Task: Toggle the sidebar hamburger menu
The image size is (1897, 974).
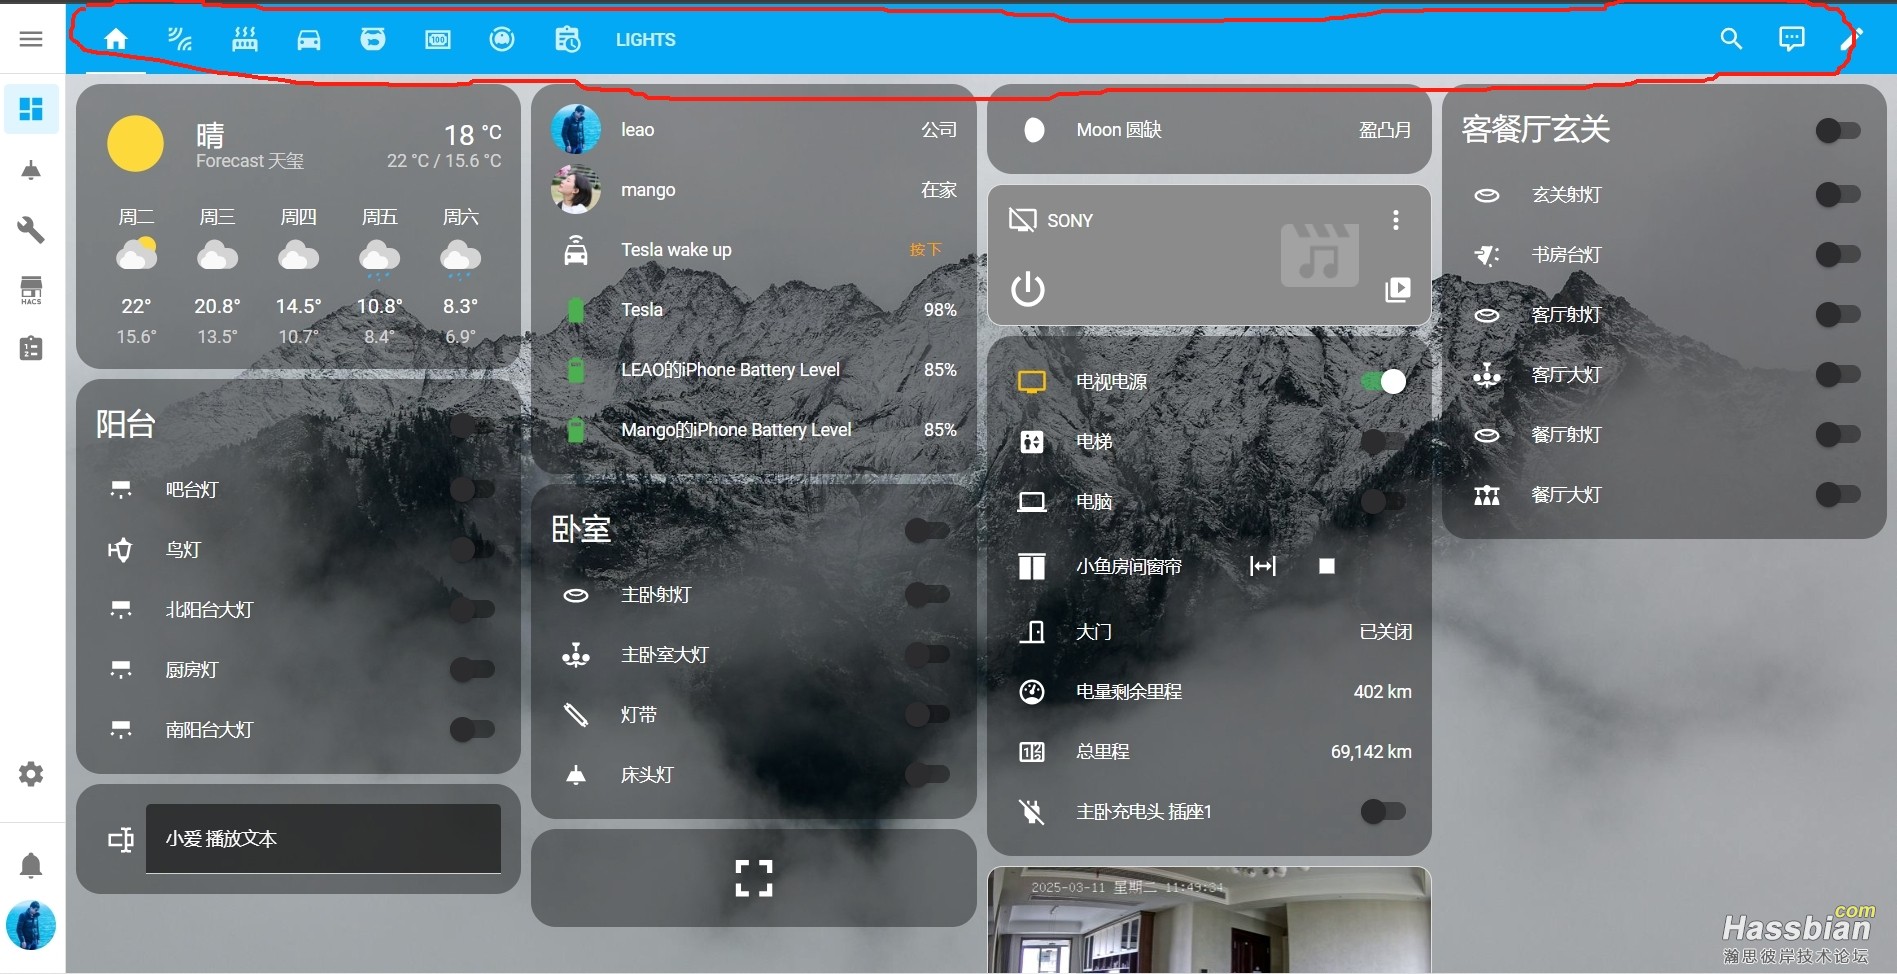Action: pyautogui.click(x=31, y=39)
